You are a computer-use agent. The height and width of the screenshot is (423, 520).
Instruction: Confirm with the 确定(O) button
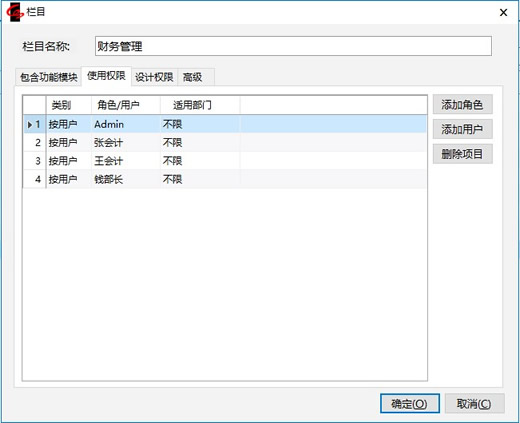coord(410,404)
